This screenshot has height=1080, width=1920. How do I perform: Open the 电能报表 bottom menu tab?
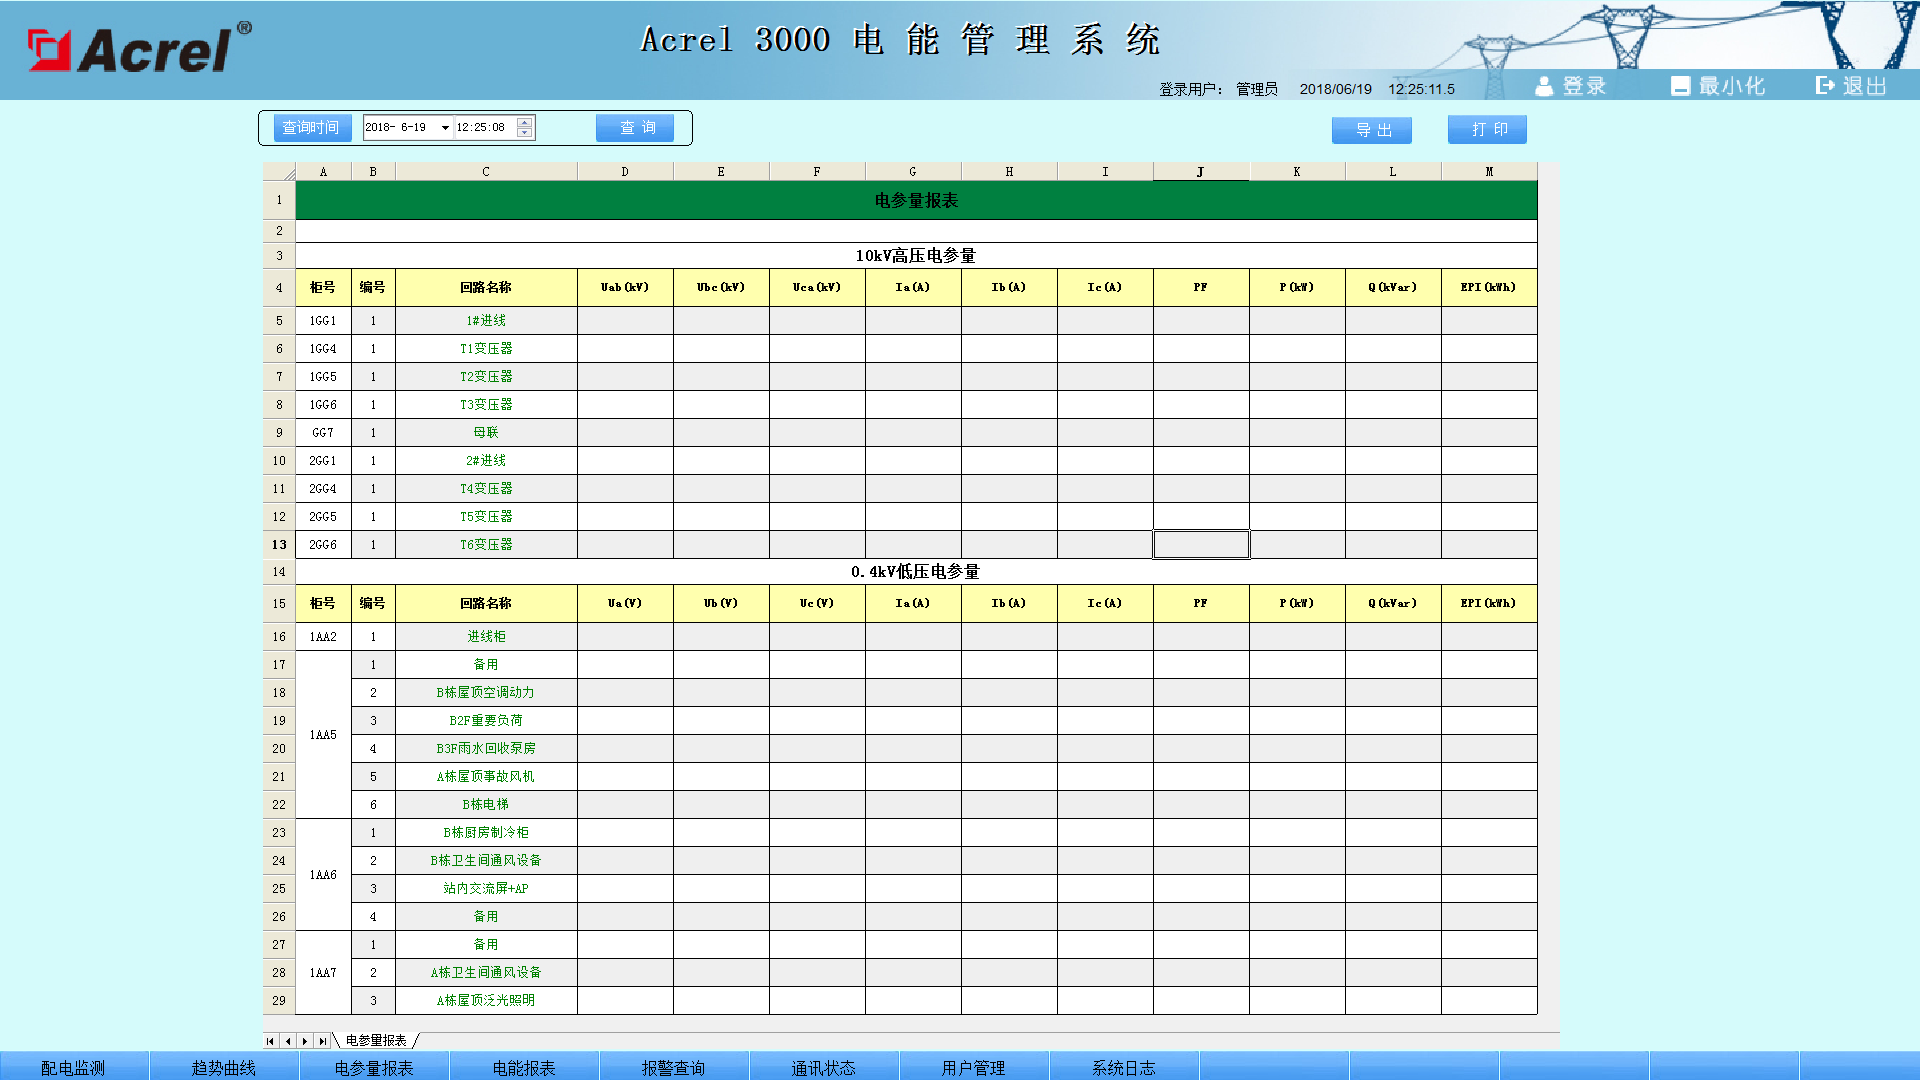pyautogui.click(x=523, y=1067)
